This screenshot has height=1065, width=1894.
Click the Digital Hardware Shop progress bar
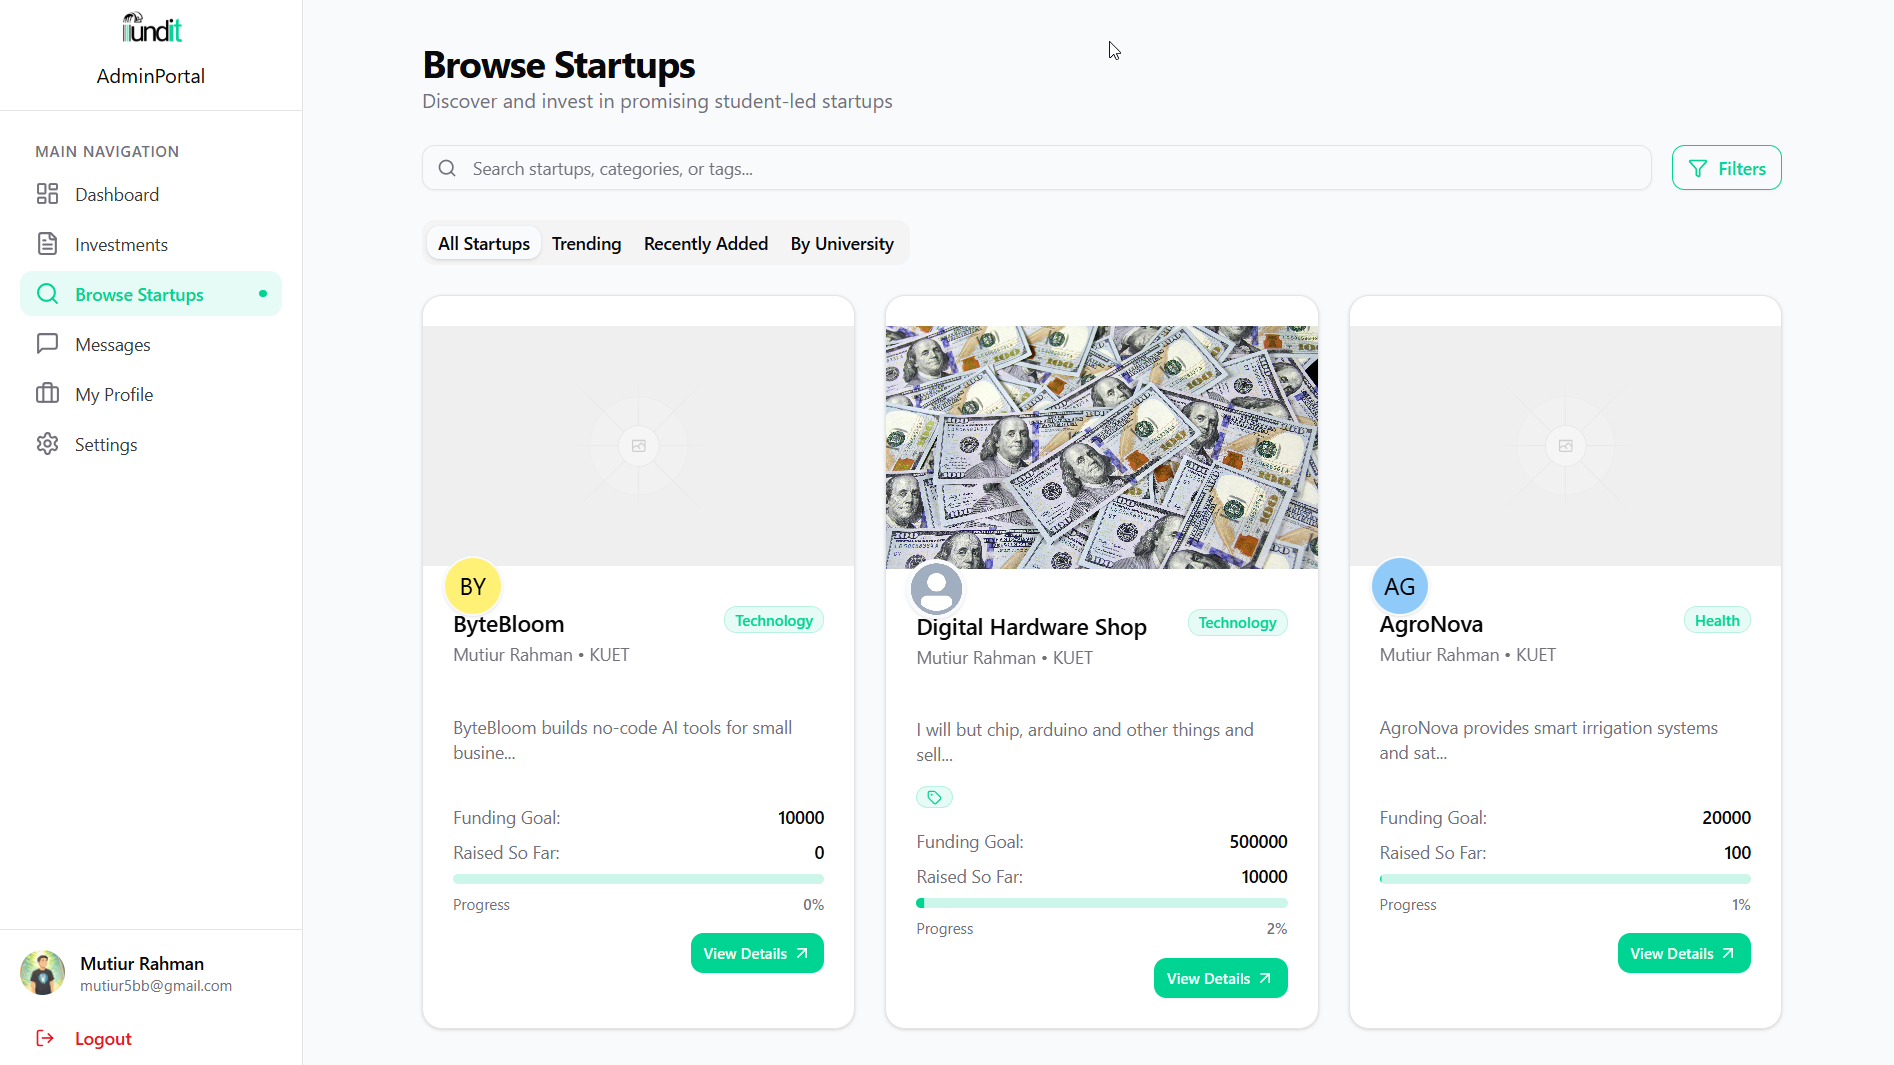click(1101, 903)
